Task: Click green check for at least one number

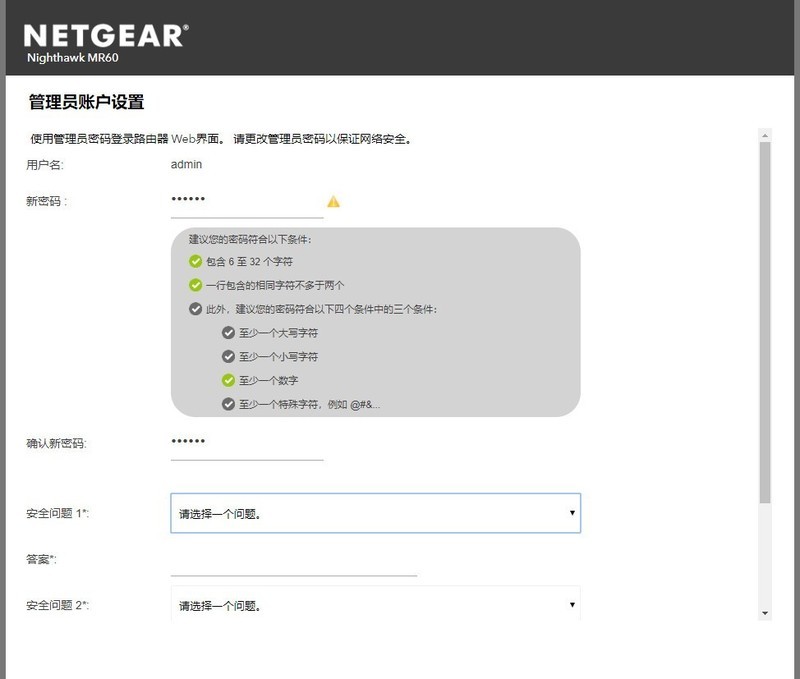Action: coord(229,380)
